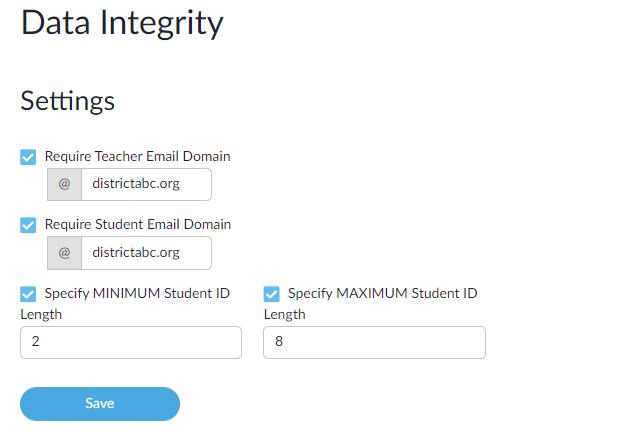Click the Specify MINIMUM Student ID label
This screenshot has width=619, height=432.
(137, 293)
